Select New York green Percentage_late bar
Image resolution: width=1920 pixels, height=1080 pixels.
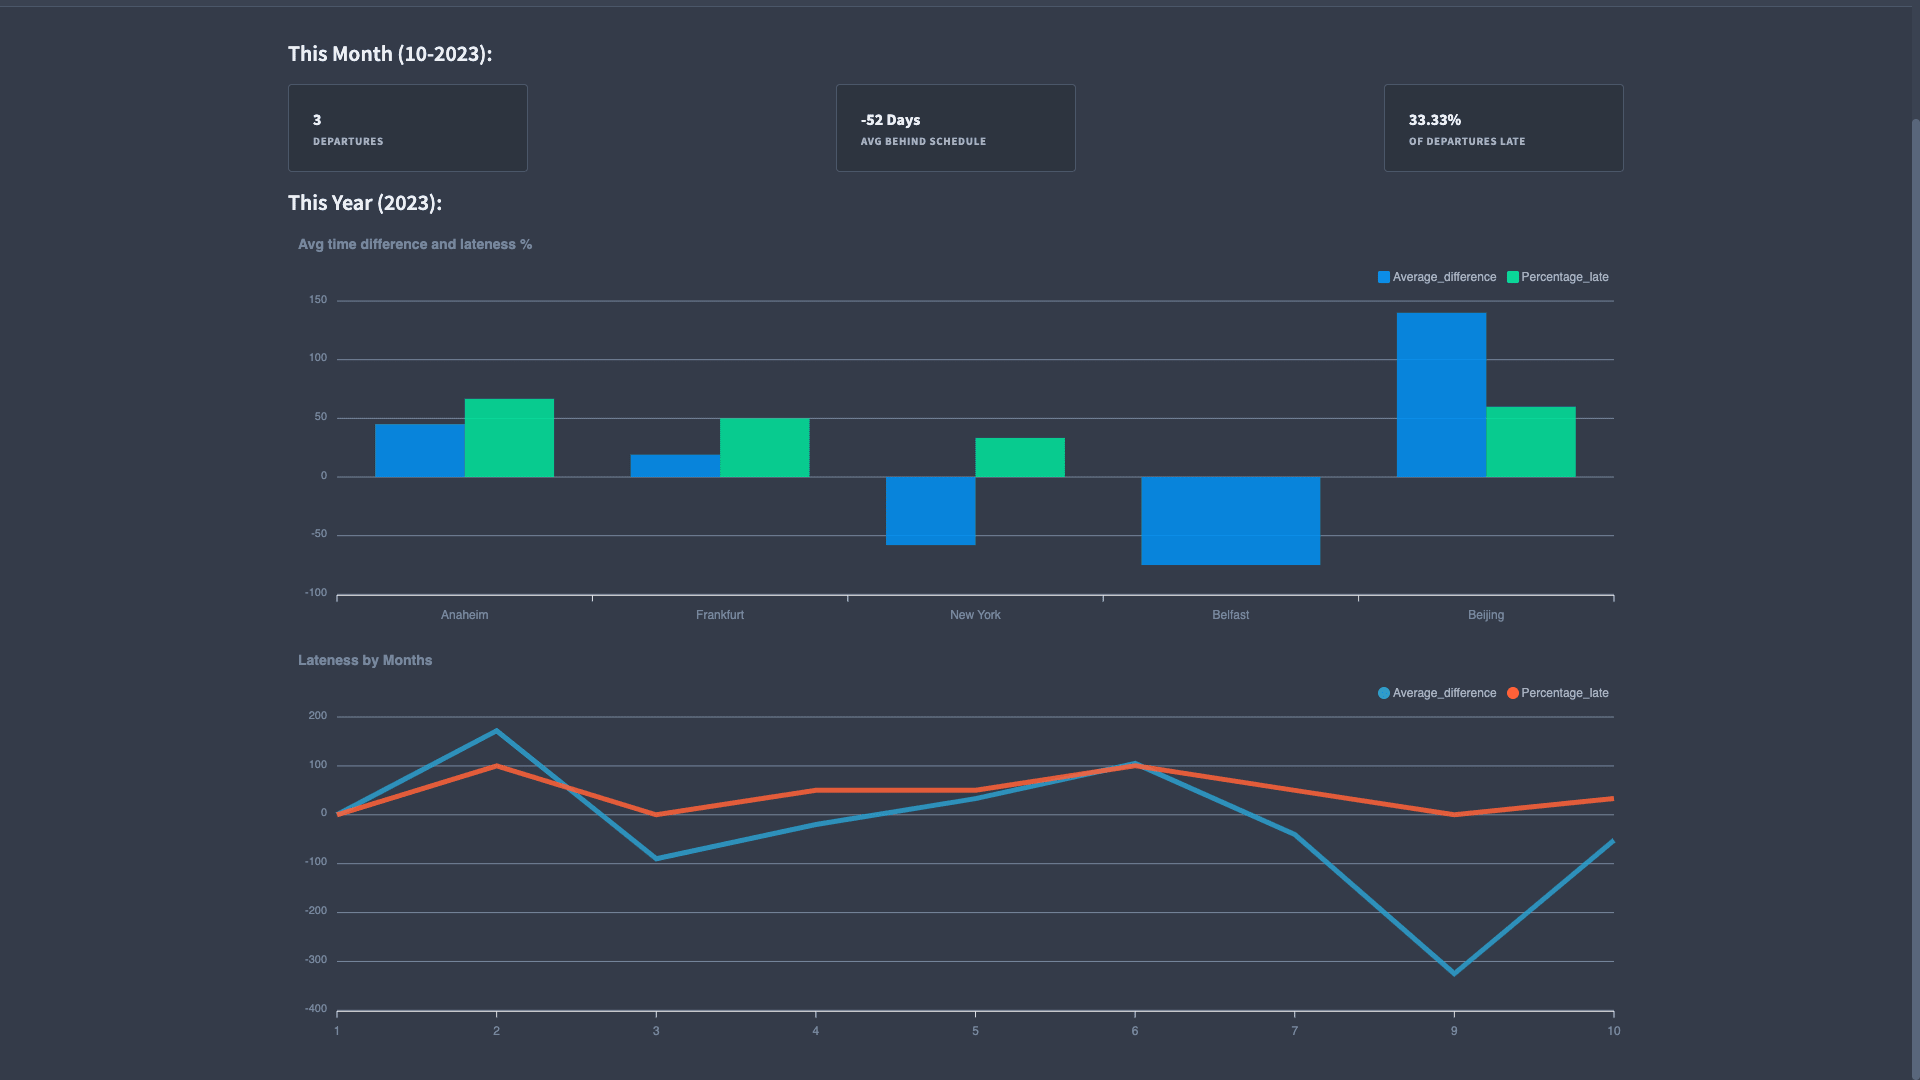point(1020,457)
